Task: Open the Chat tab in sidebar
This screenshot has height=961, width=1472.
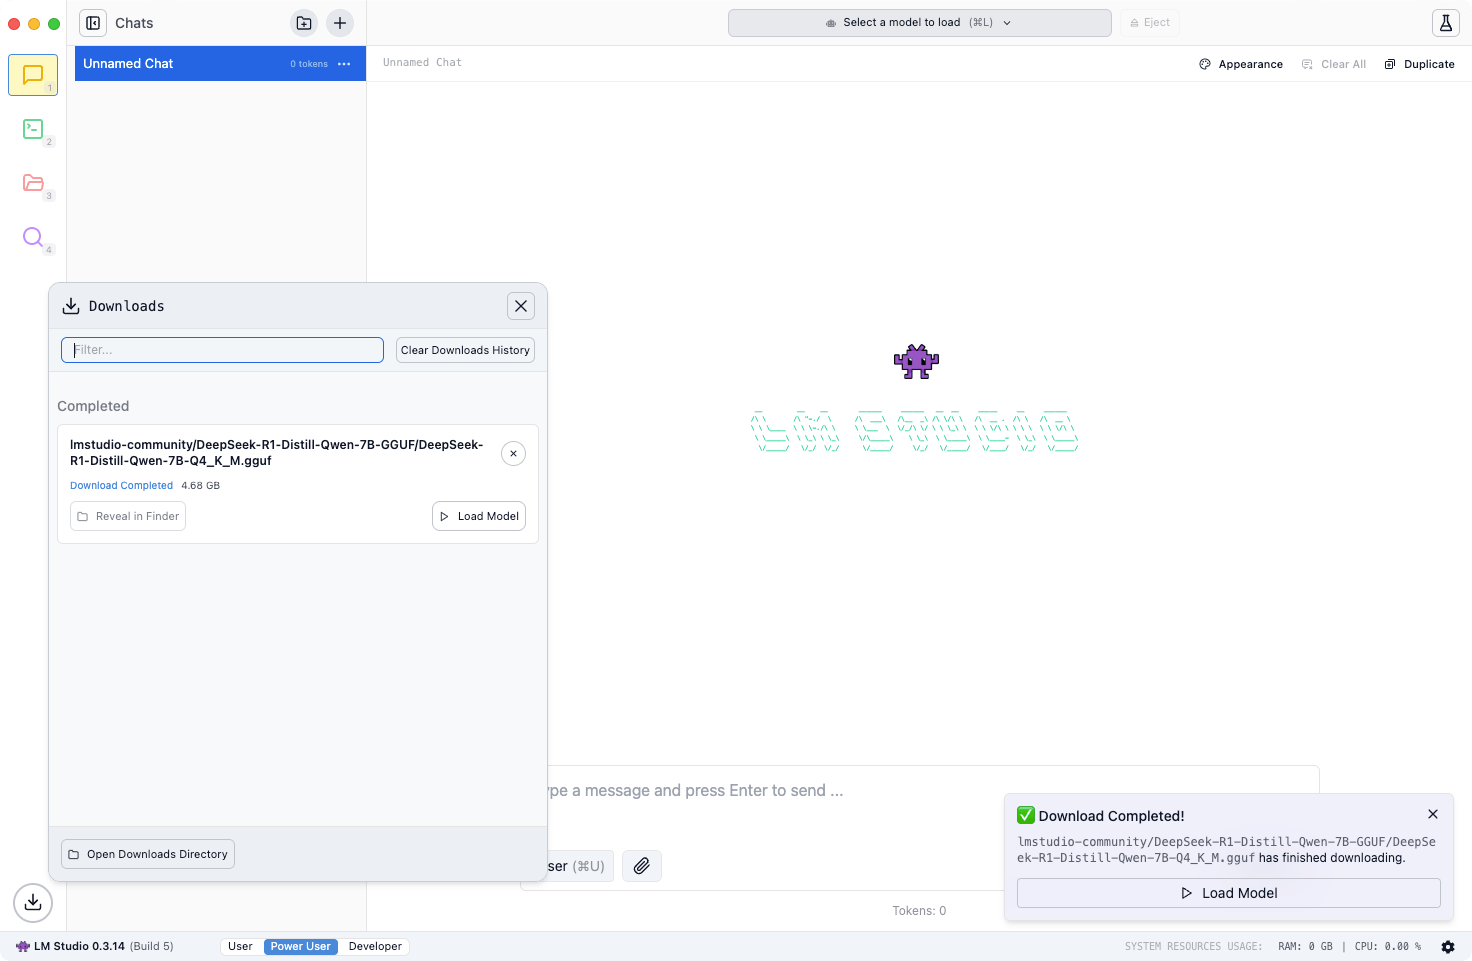Action: point(33,75)
